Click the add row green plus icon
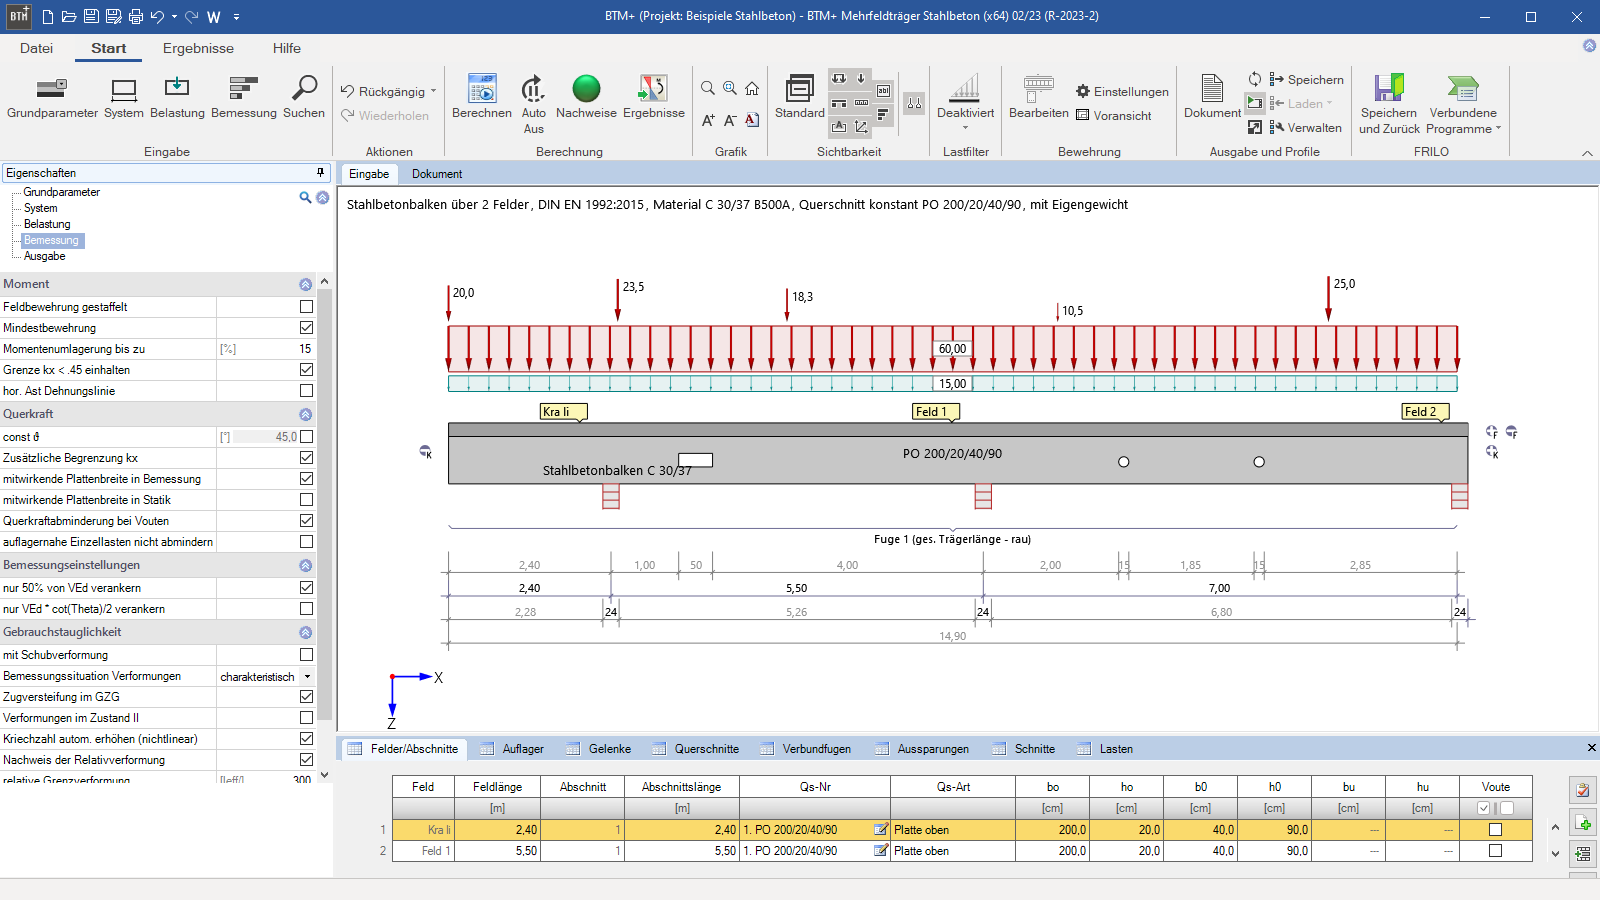 tap(1583, 823)
